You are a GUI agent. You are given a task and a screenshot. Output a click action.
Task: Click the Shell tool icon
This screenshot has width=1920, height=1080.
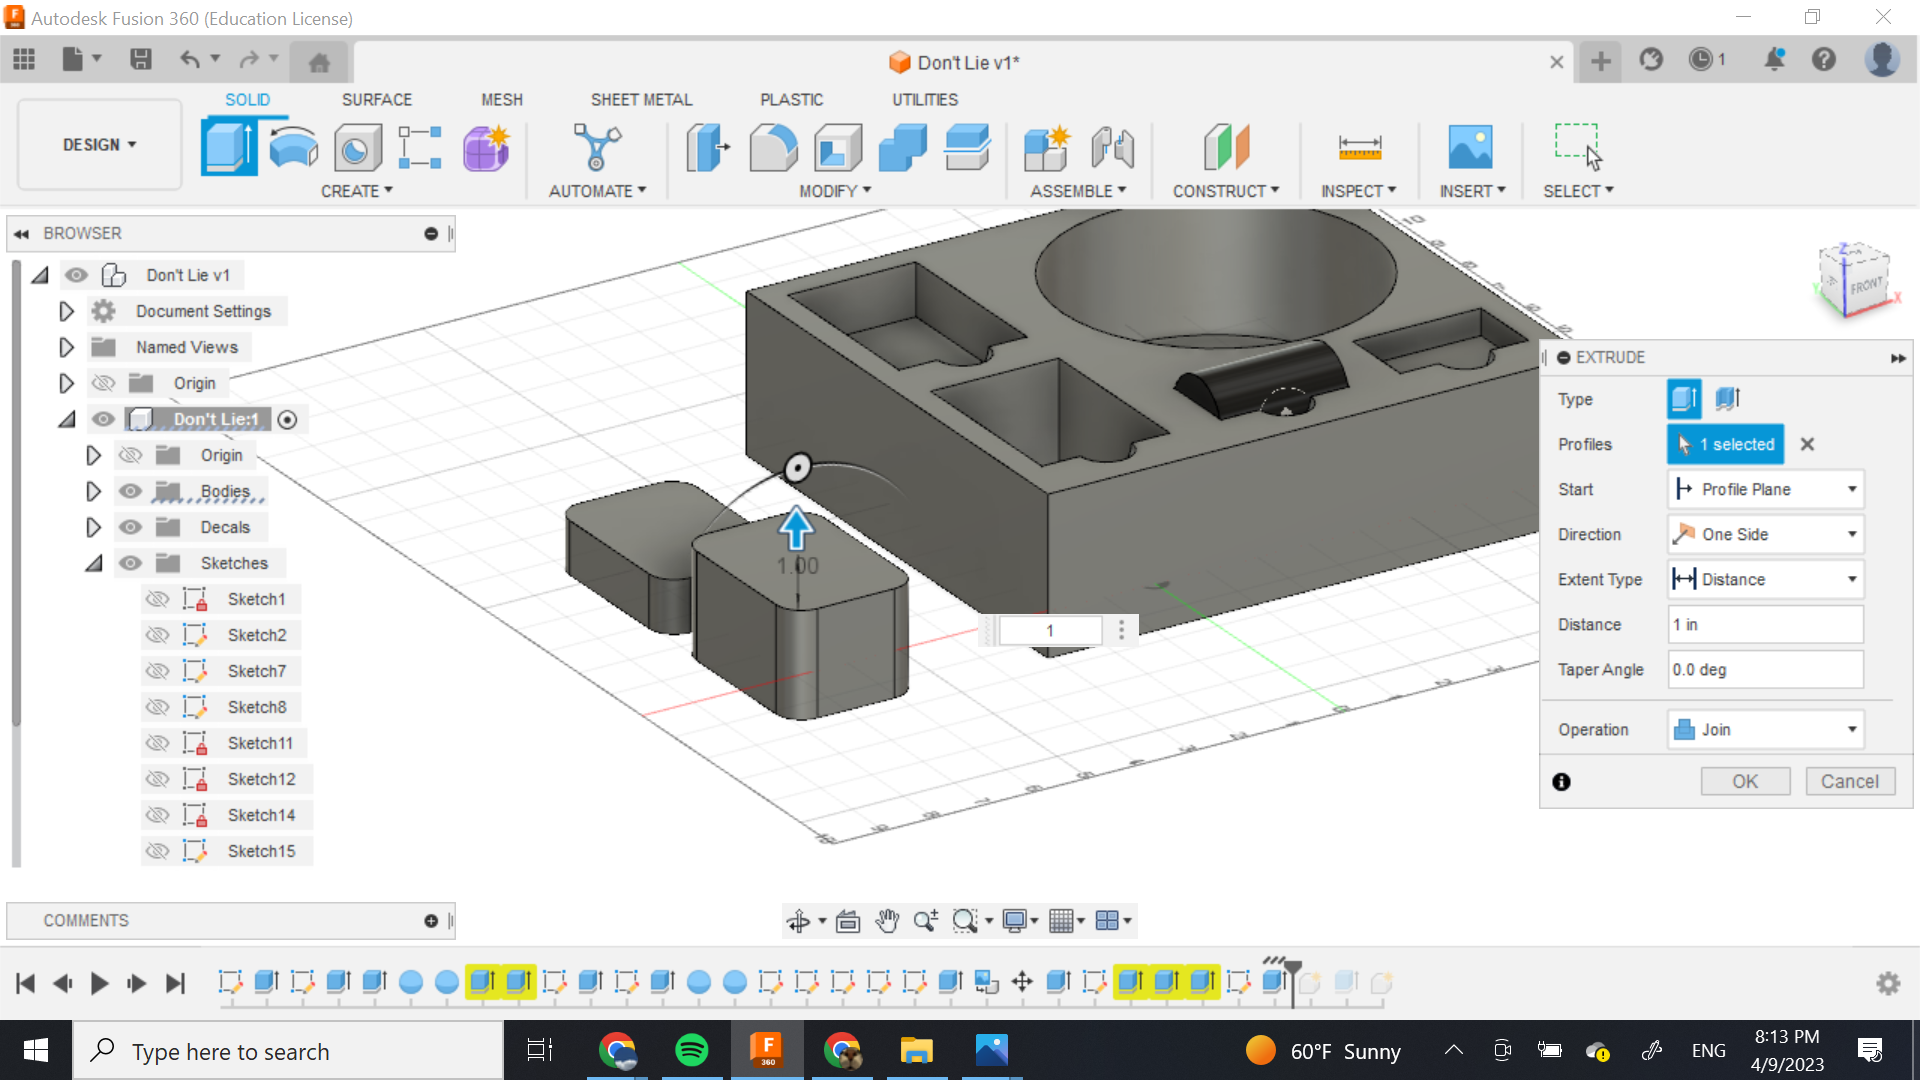click(838, 148)
